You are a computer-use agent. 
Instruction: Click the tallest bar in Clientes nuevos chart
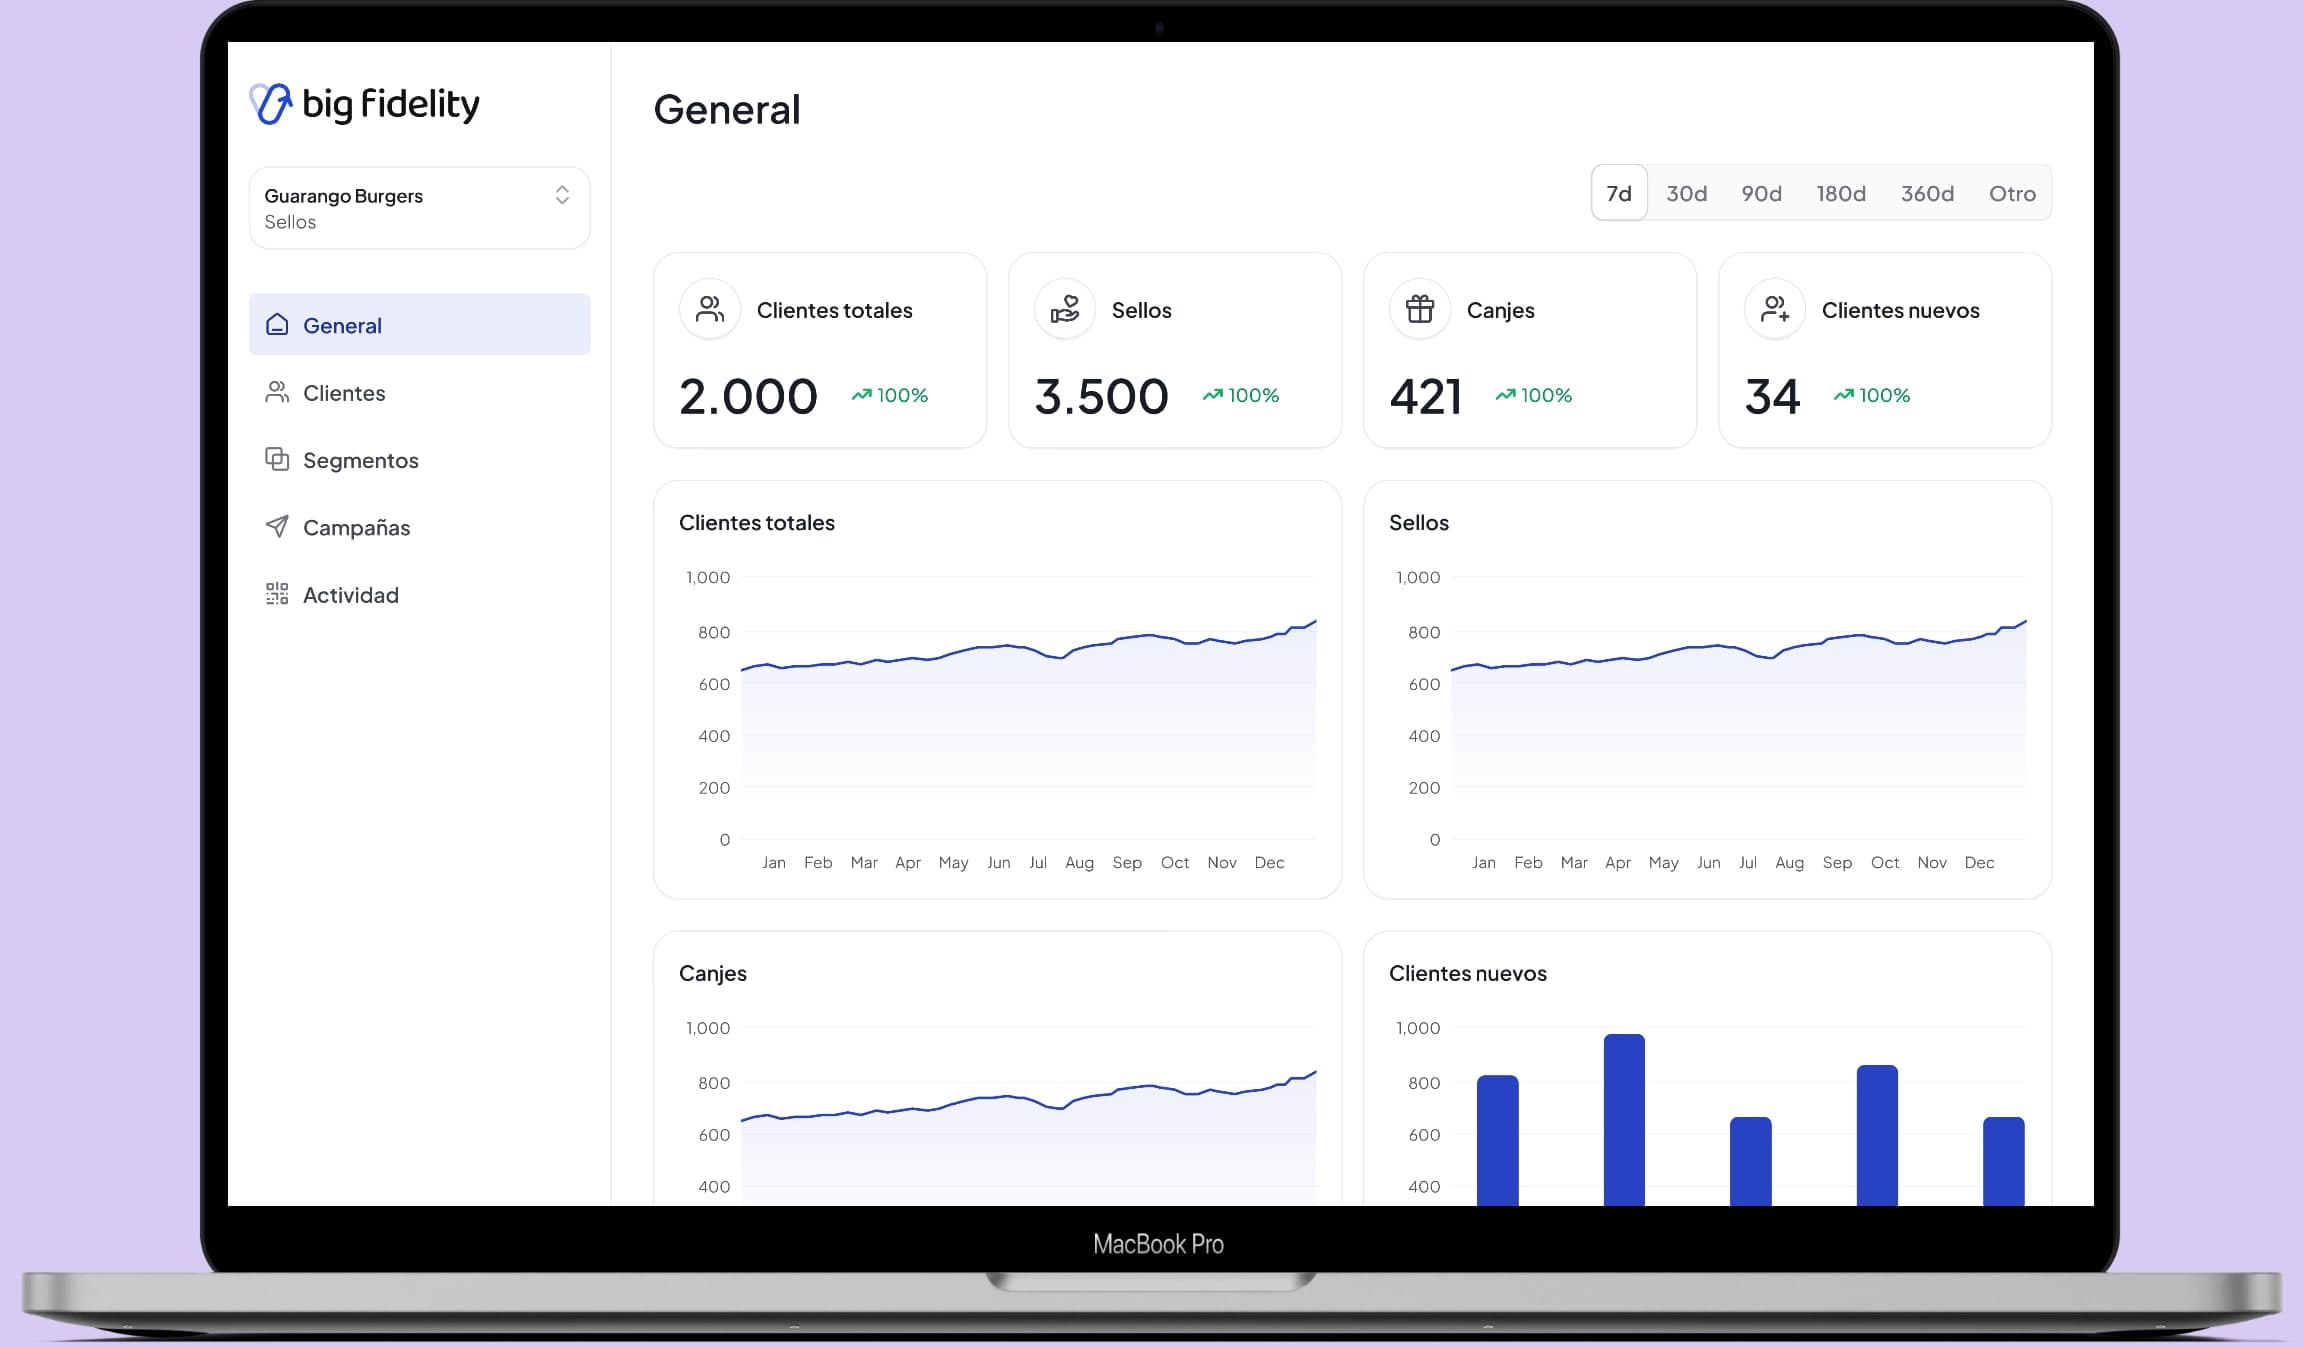1624,1120
